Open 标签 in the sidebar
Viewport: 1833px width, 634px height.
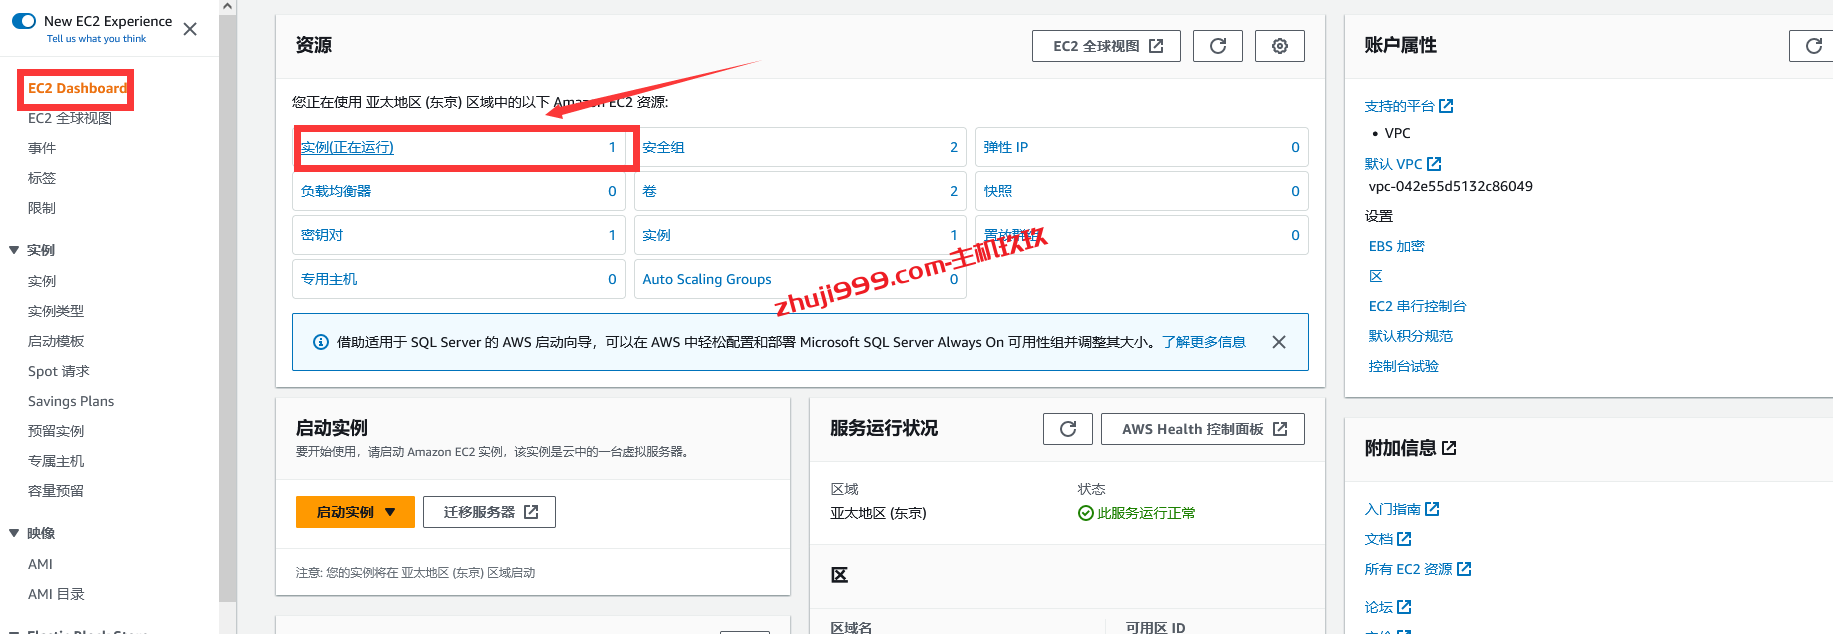42,178
